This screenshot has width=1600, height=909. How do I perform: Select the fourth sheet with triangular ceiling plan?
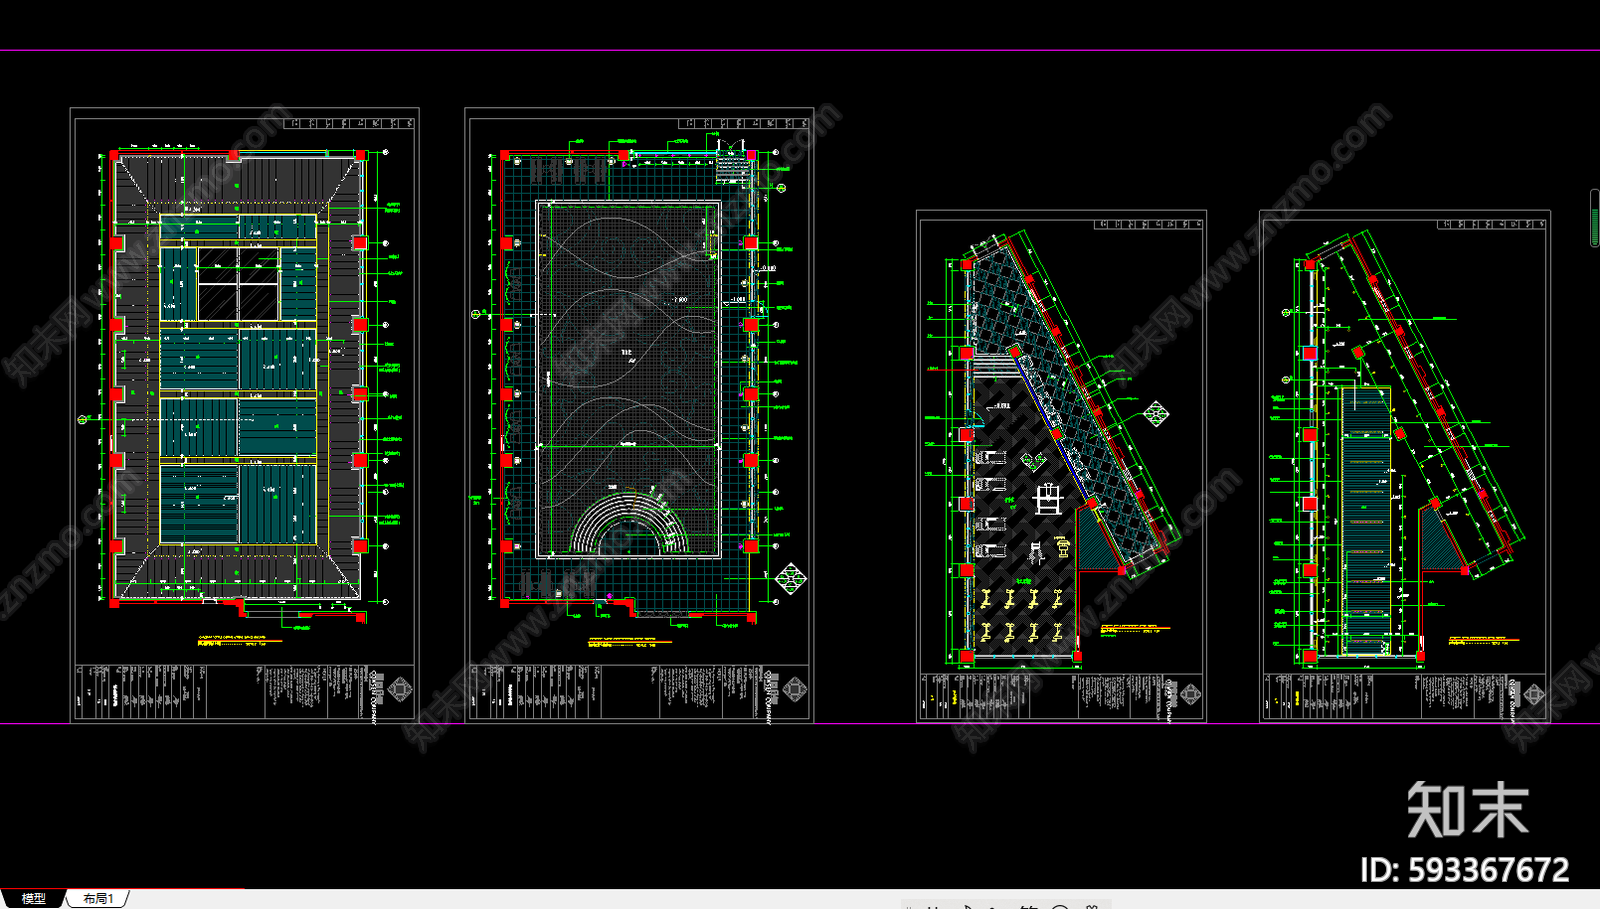coord(1405,466)
